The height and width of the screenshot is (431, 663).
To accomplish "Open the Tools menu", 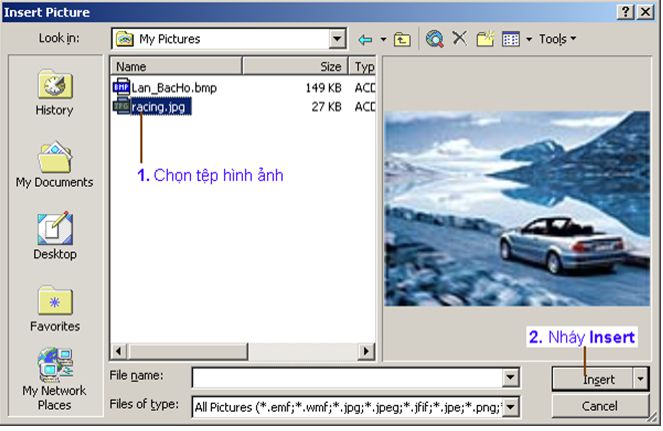I will coord(557,39).
